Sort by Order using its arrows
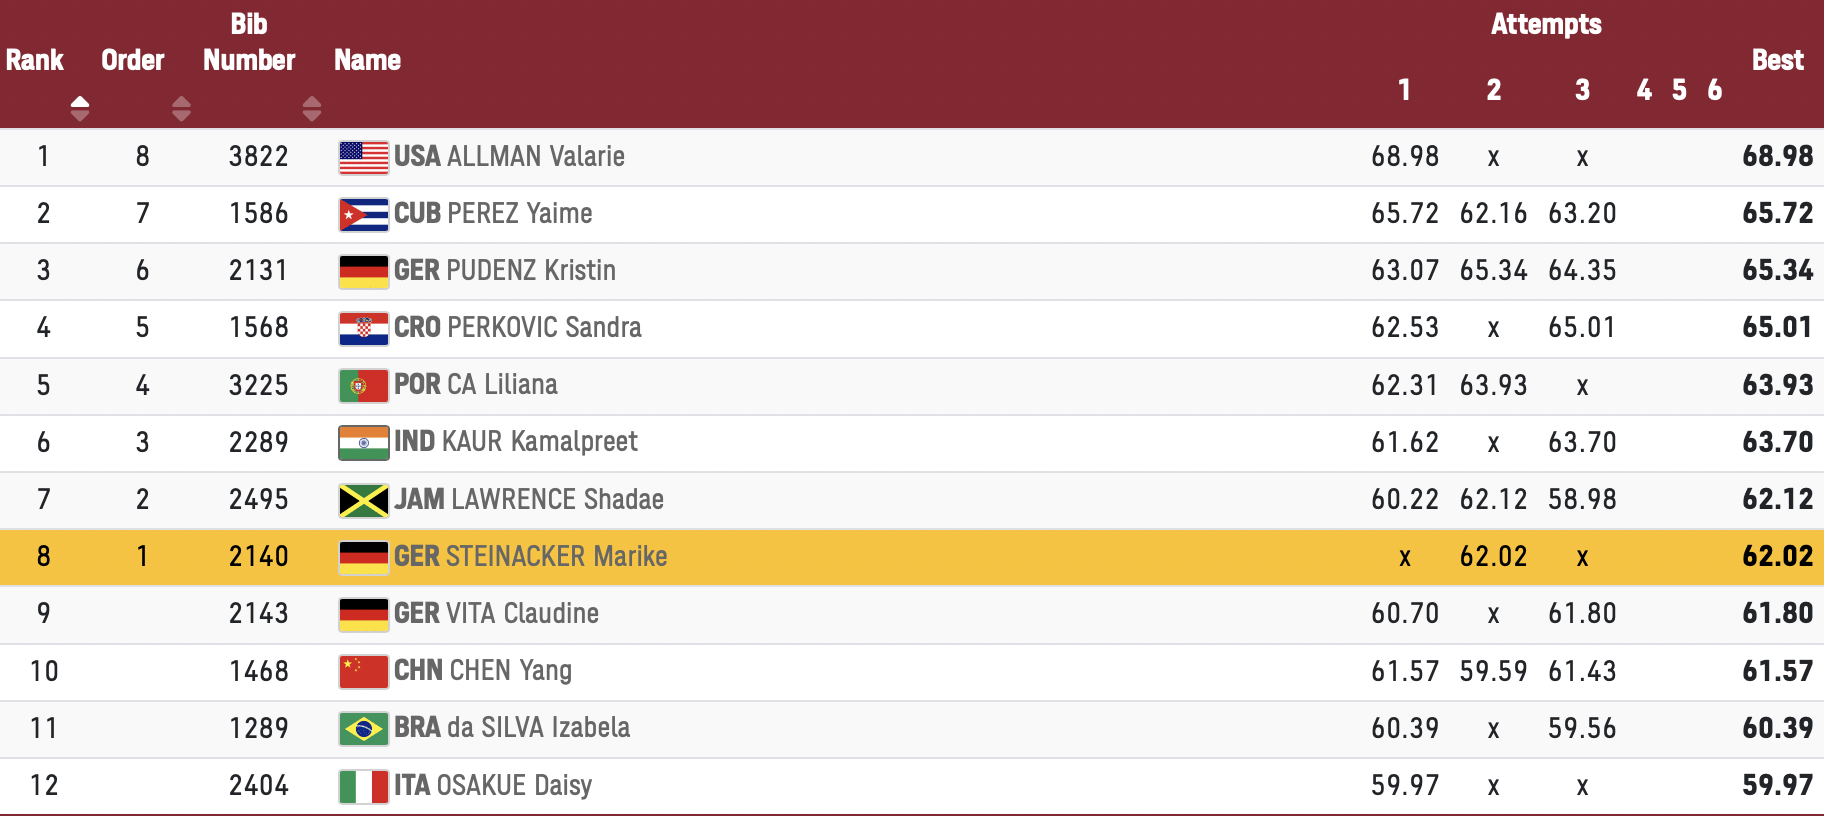 (x=181, y=108)
